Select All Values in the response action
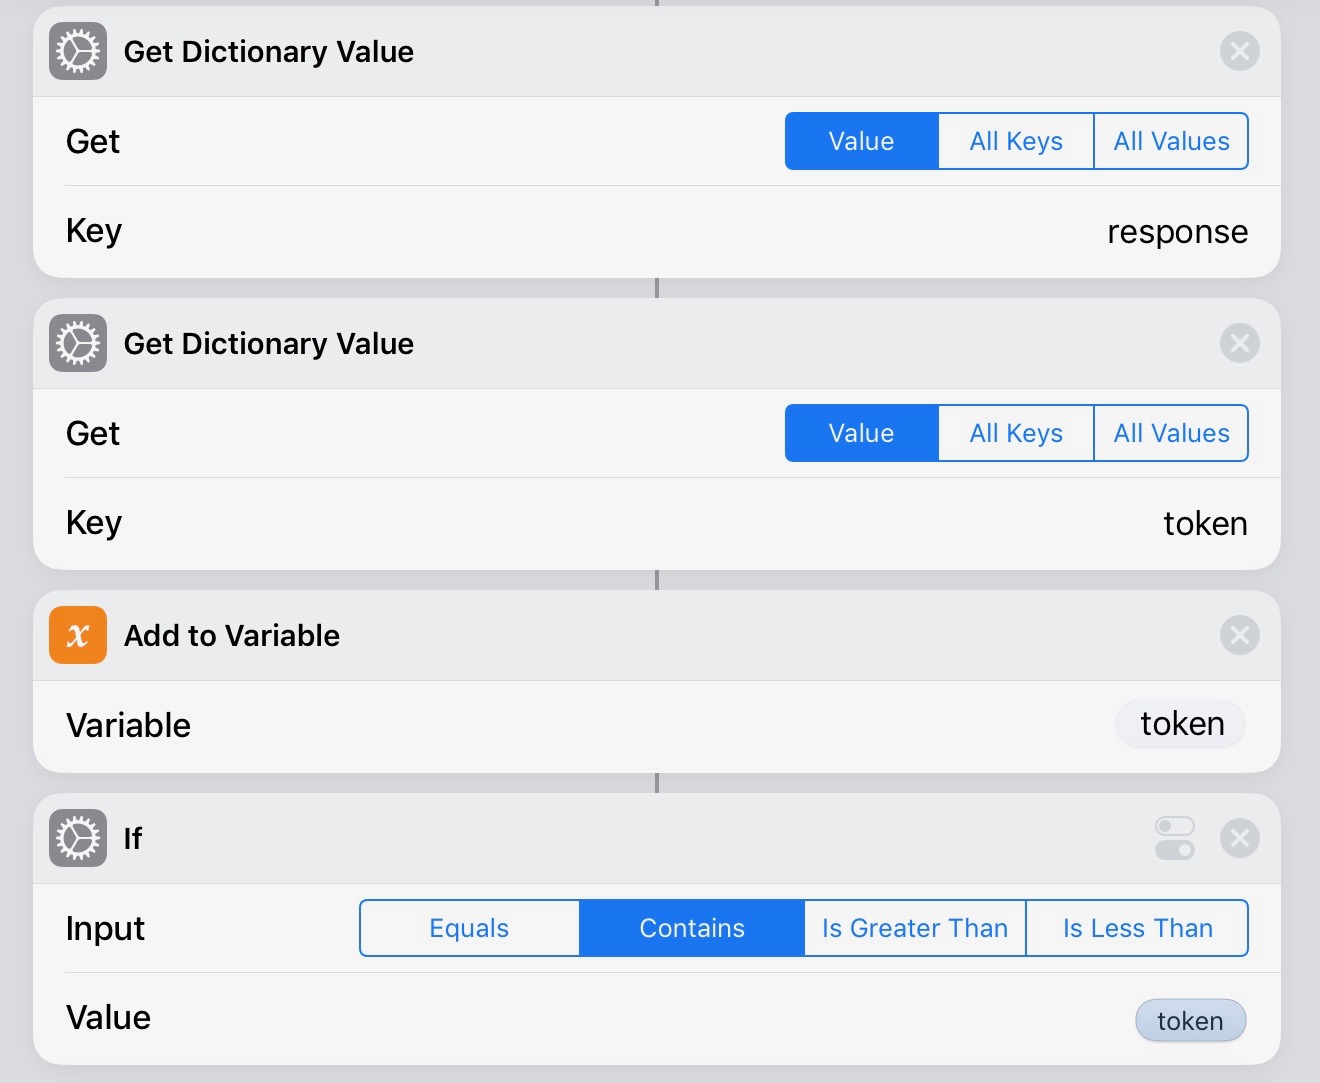 1171,141
